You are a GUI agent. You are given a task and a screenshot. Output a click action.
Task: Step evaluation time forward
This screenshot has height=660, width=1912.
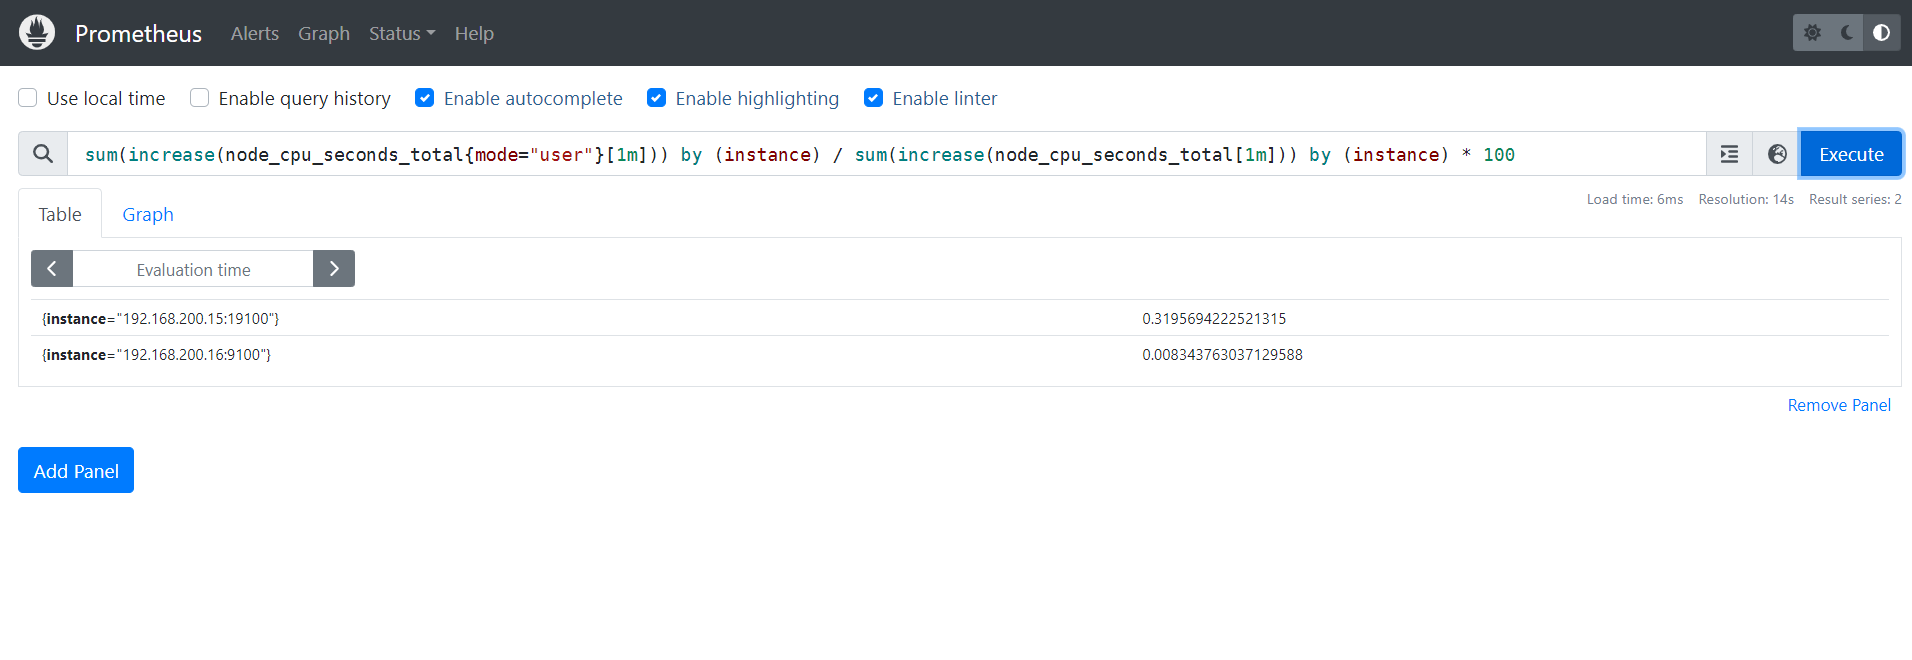[x=334, y=269]
